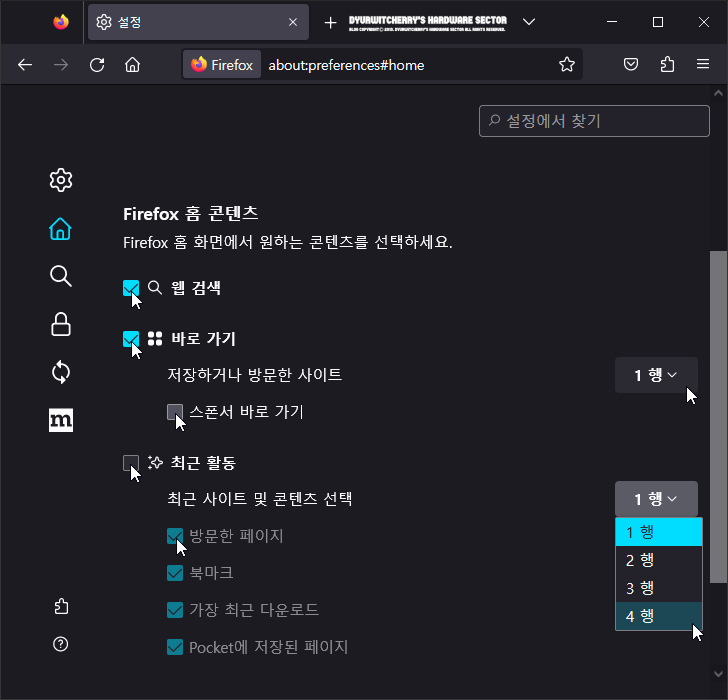Bookmark this page with the star icon
Viewport: 728px width, 700px height.
566,64
